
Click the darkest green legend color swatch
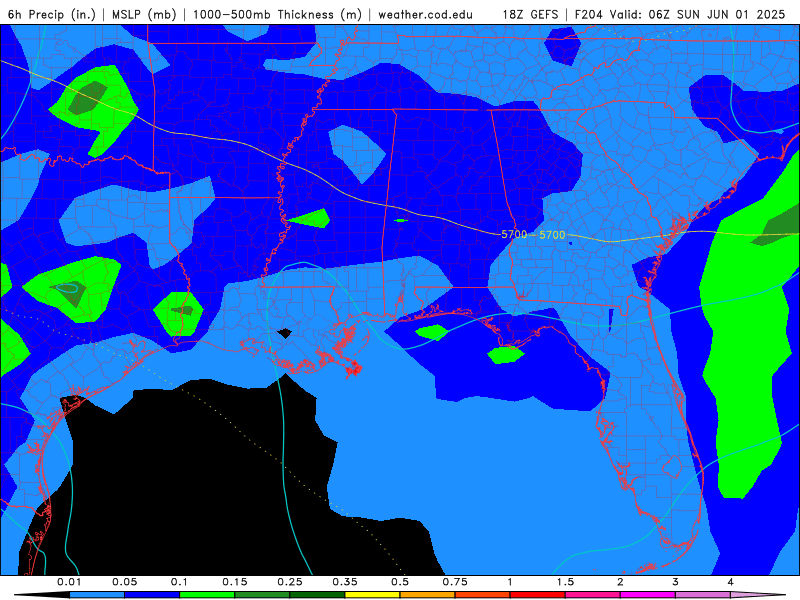(x=317, y=595)
